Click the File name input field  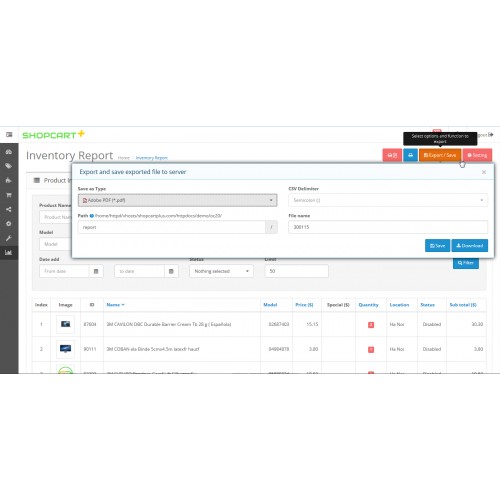tap(388, 227)
